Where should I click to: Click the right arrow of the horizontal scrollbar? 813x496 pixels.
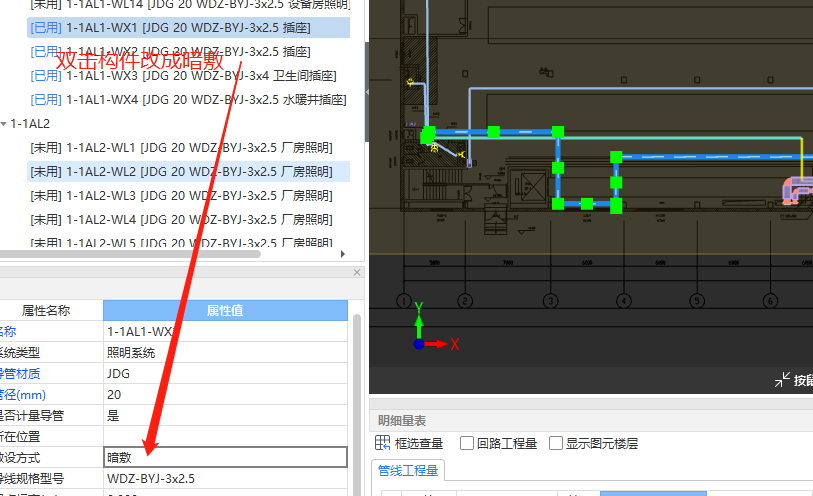(343, 254)
